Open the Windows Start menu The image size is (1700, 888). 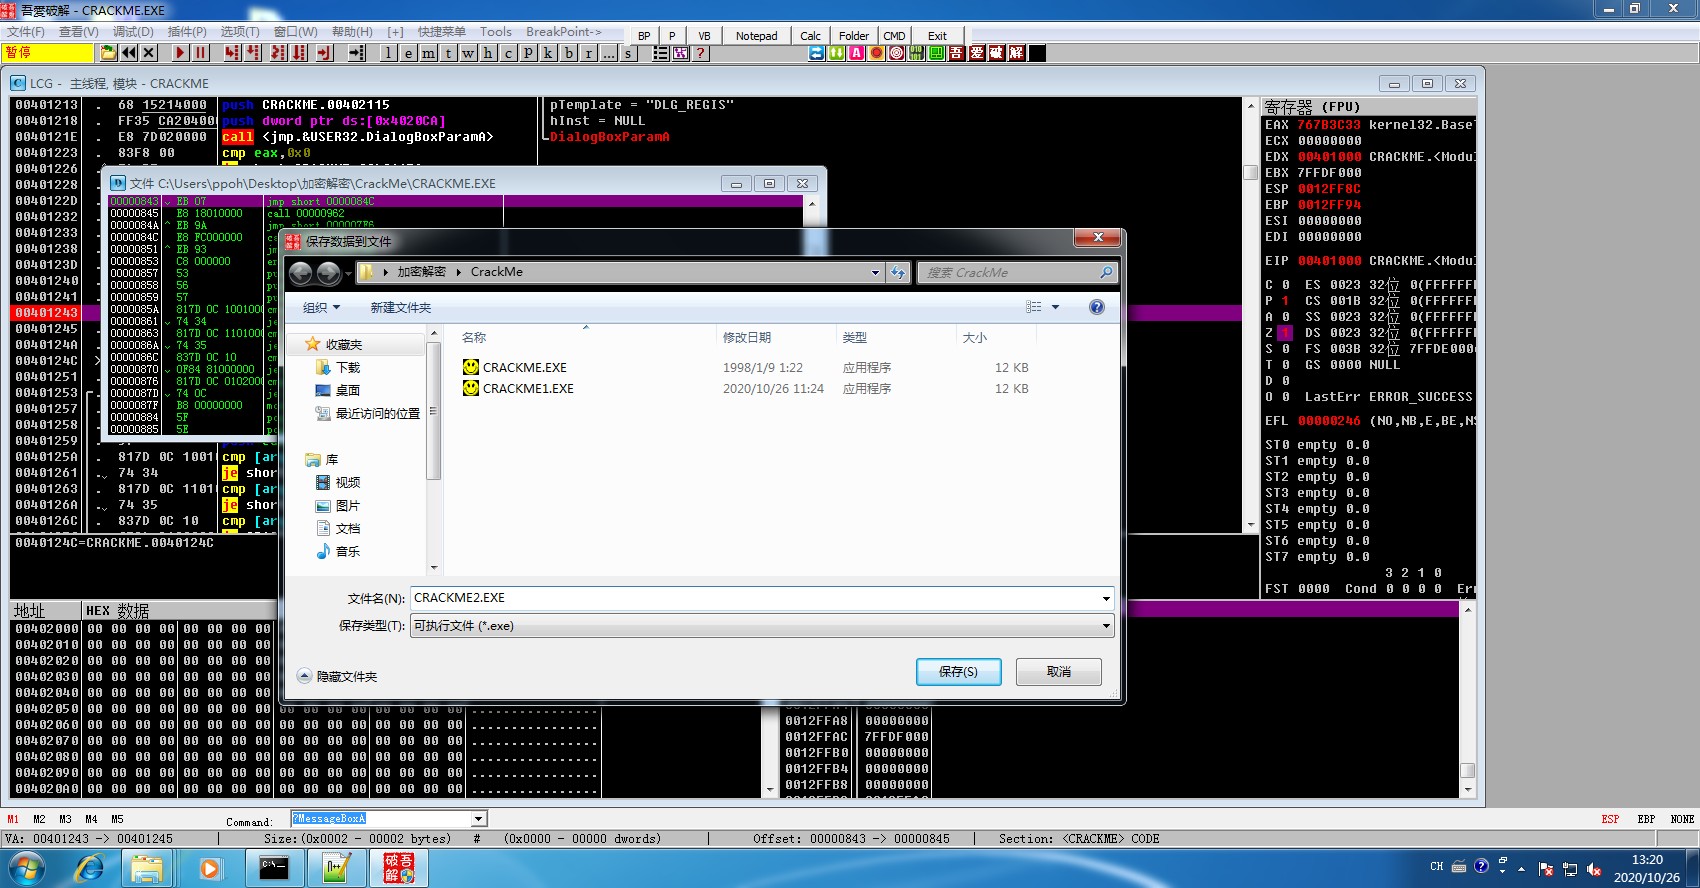pos(27,868)
